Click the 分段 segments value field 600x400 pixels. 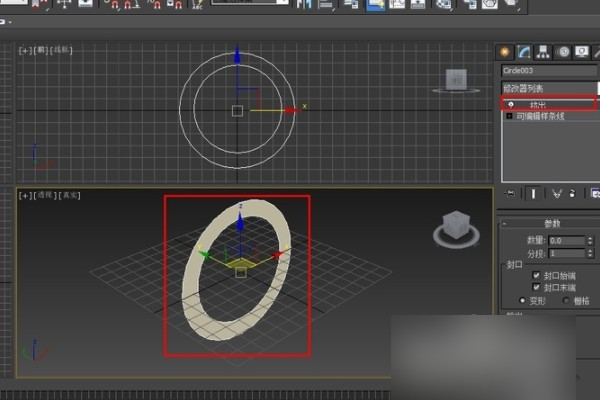[567, 253]
